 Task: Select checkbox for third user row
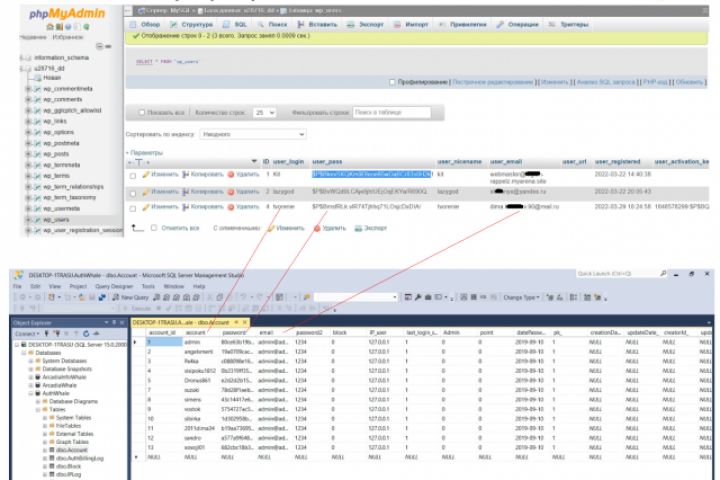click(x=133, y=209)
